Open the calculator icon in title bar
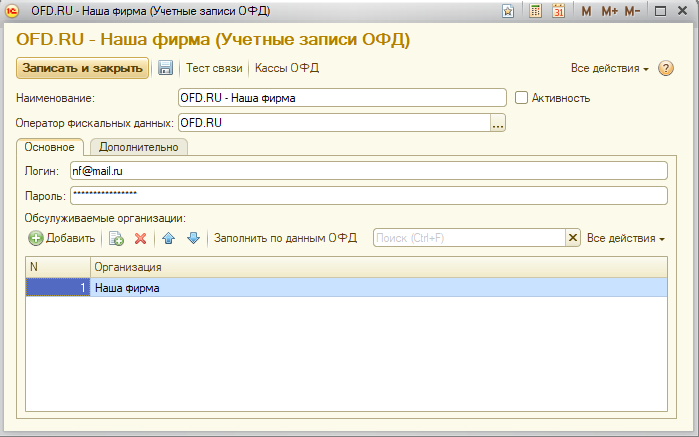 click(x=535, y=11)
